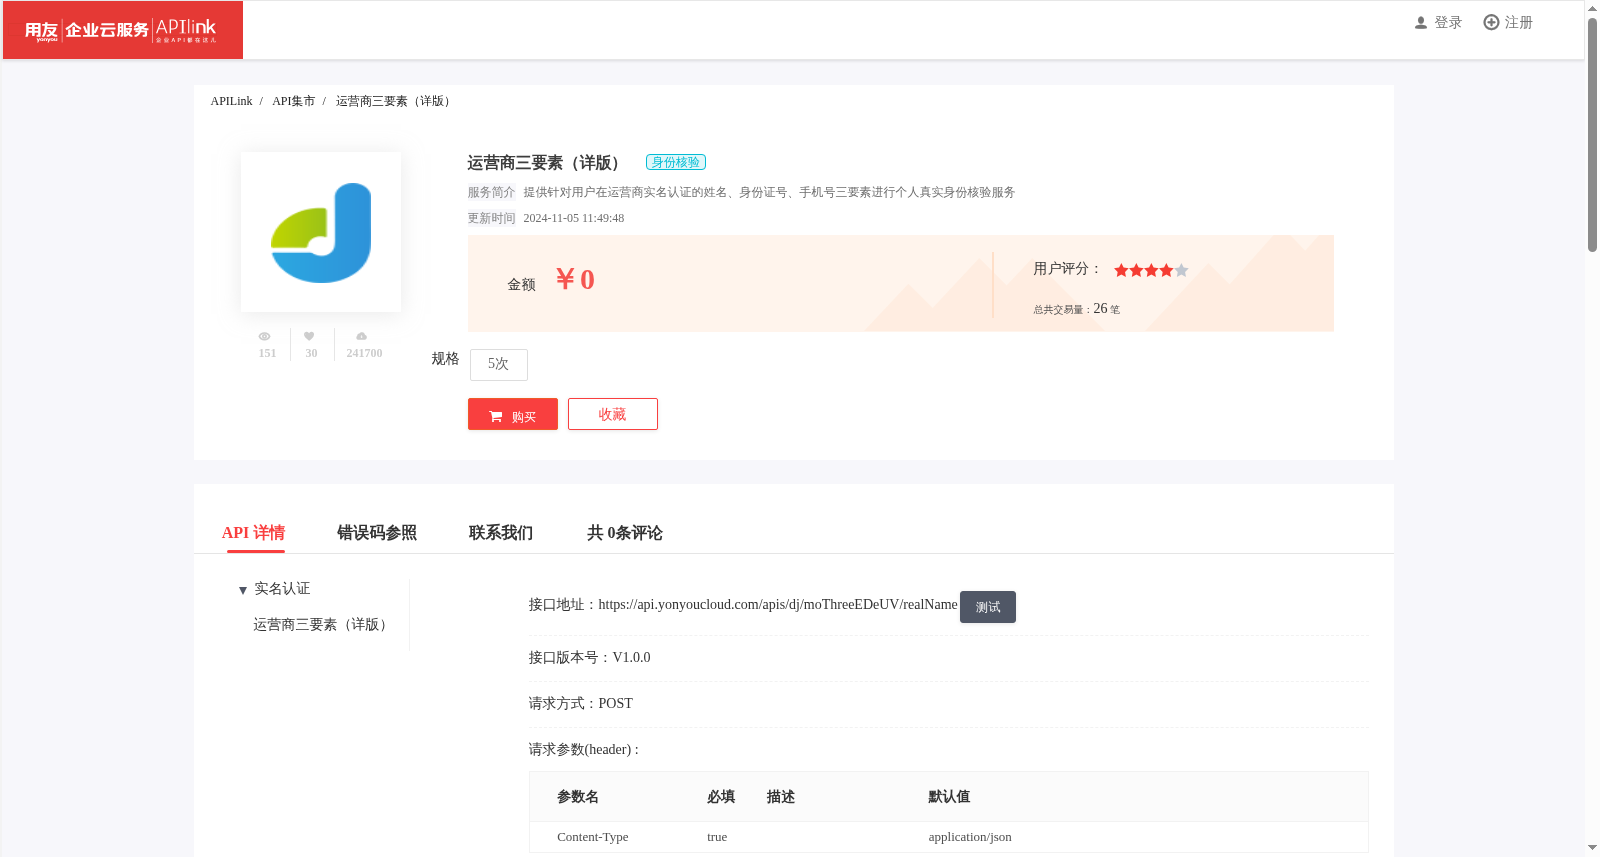Screen dimensions: 1600x857
Task: Click the 接口版本号 V1.0.0 text
Action: pyautogui.click(x=589, y=657)
